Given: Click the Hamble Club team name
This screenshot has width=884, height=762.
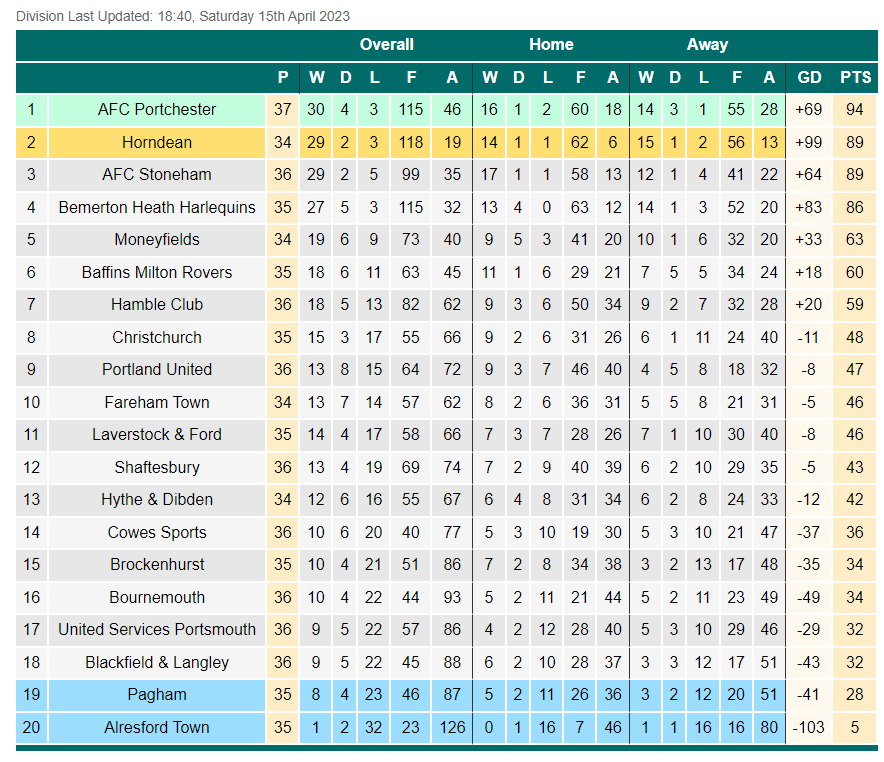Looking at the screenshot, I should [x=157, y=304].
